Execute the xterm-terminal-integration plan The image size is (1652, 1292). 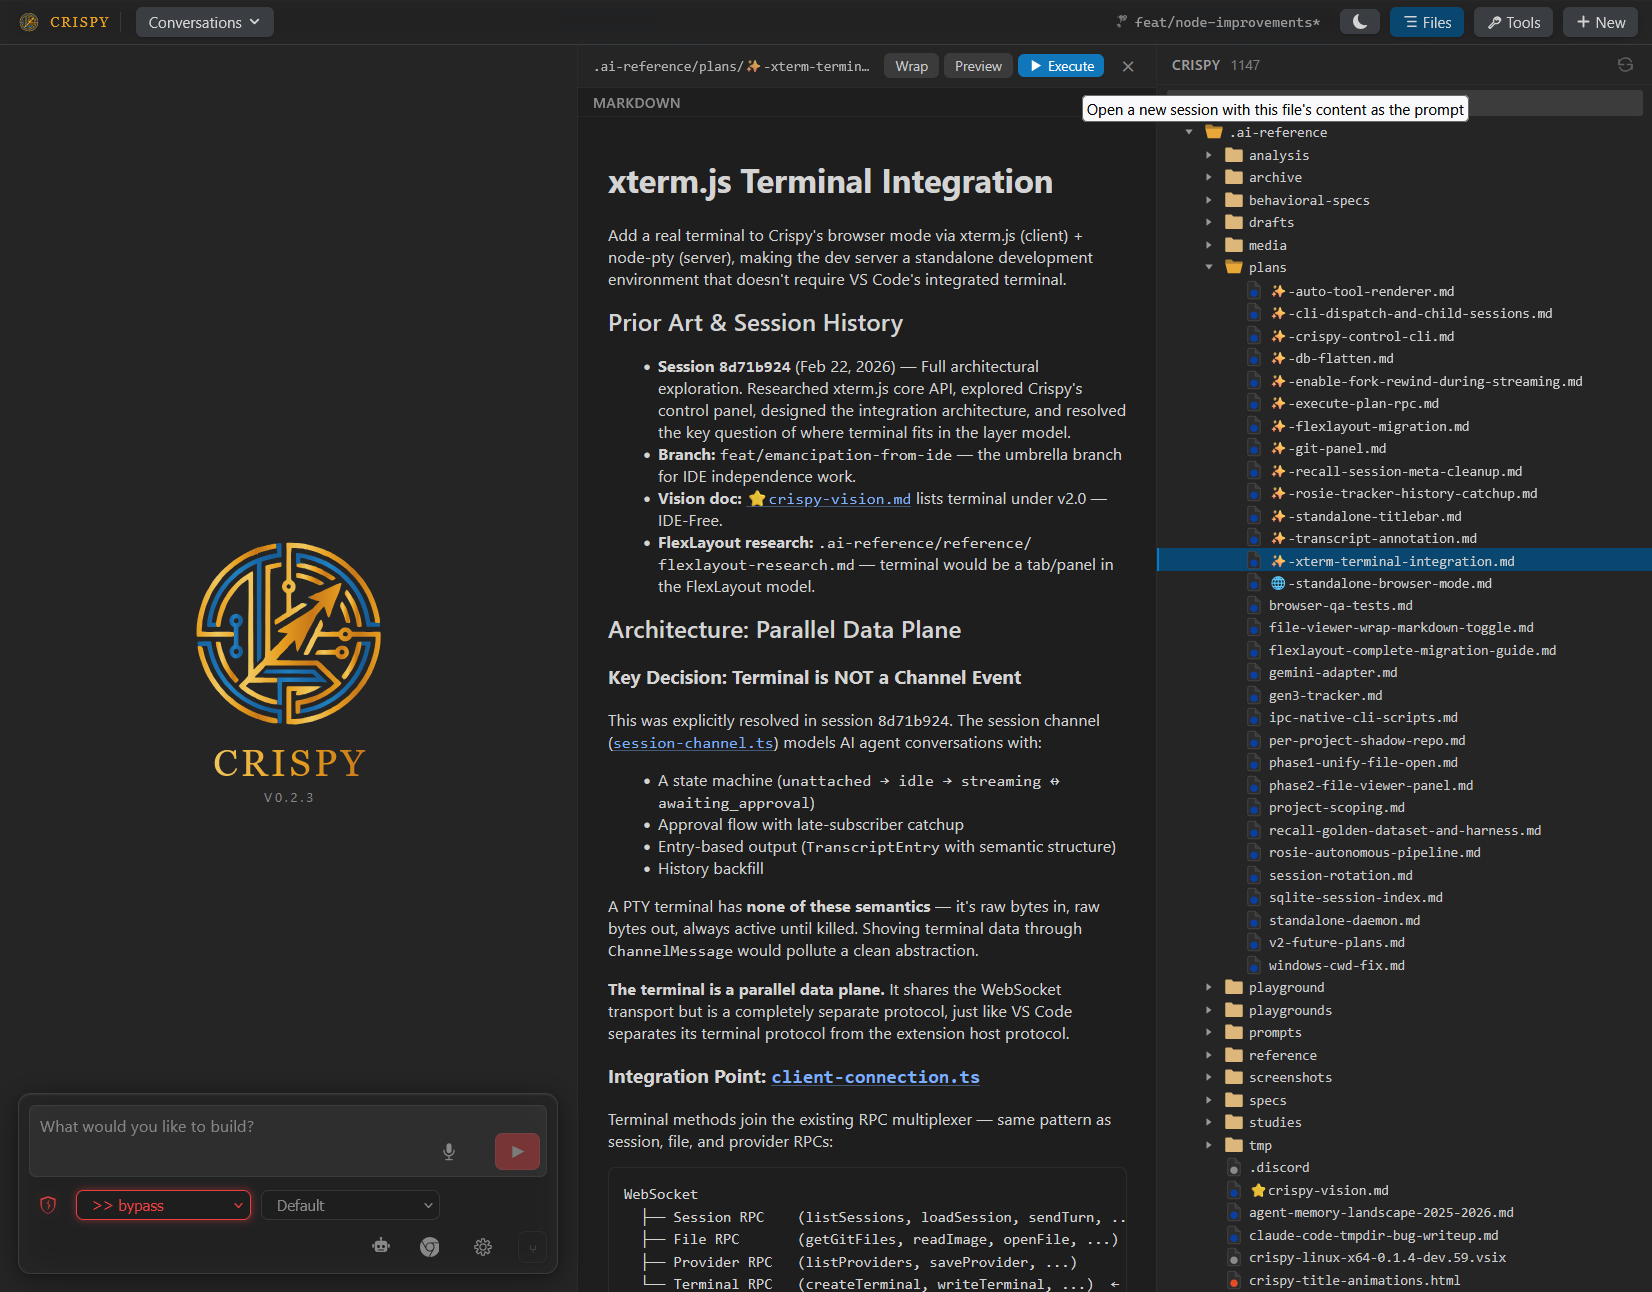pos(1060,65)
